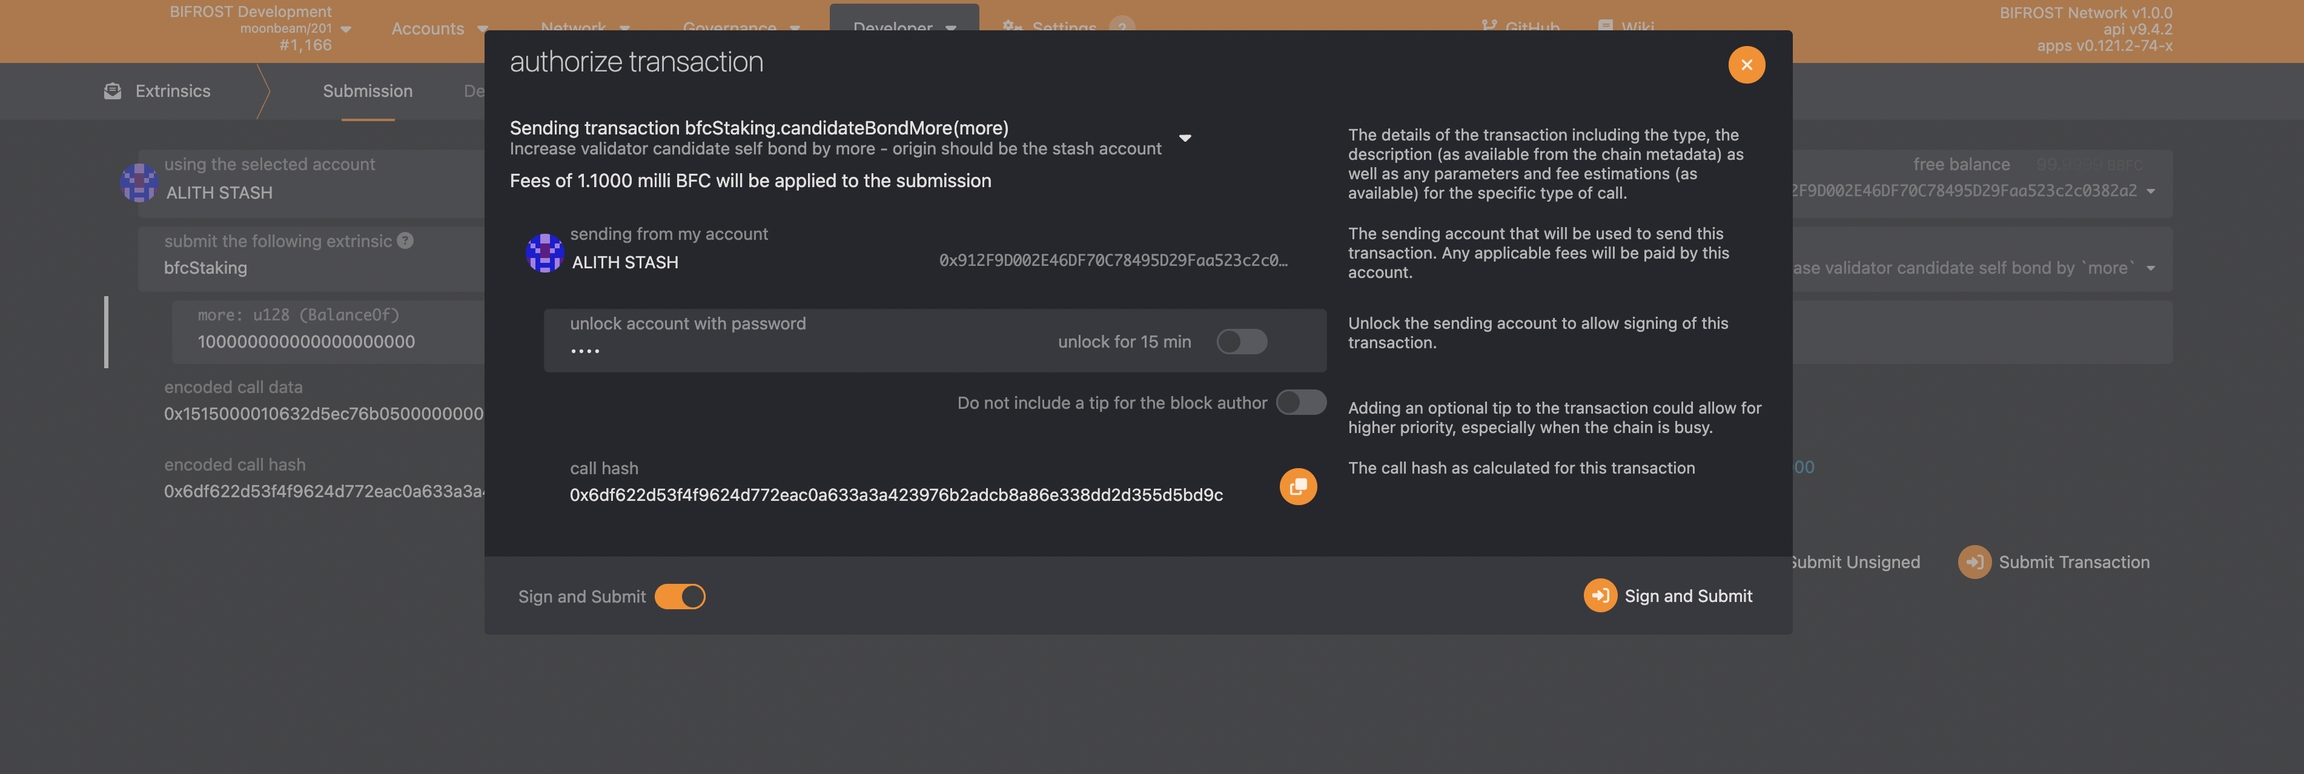
Task: Expand the transaction details arrow
Action: 1185,138
